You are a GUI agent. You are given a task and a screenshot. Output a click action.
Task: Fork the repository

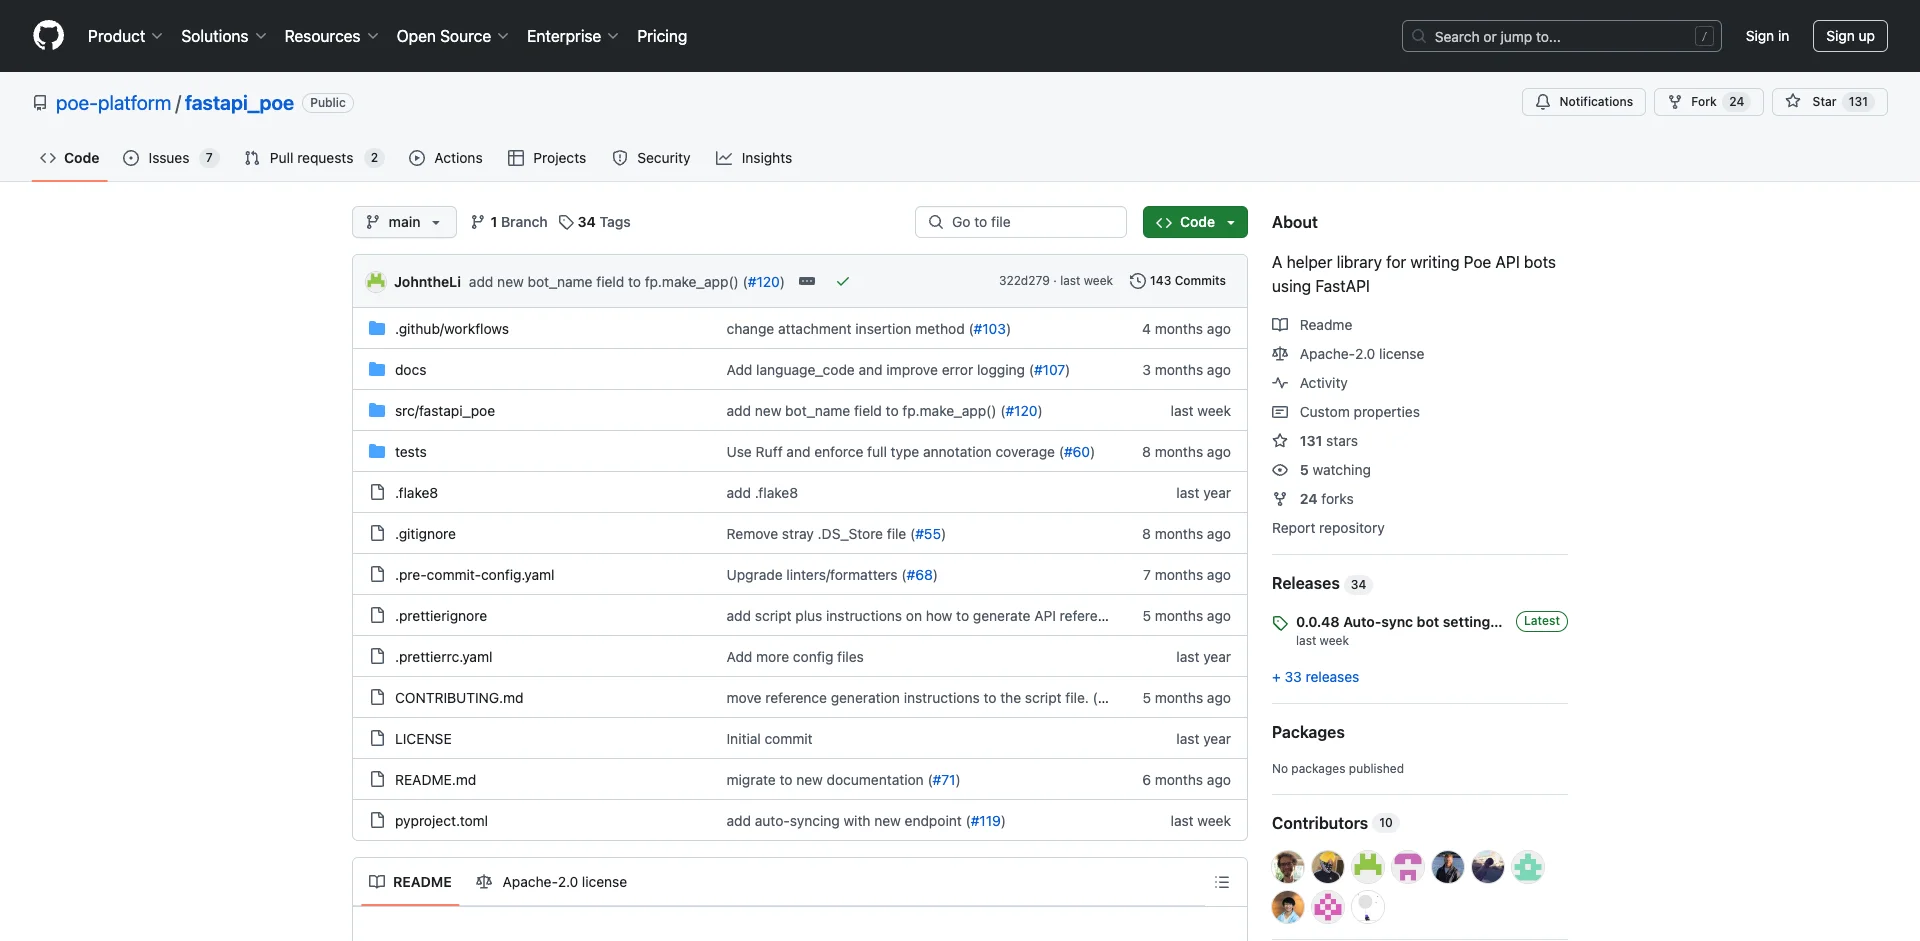coord(1708,102)
